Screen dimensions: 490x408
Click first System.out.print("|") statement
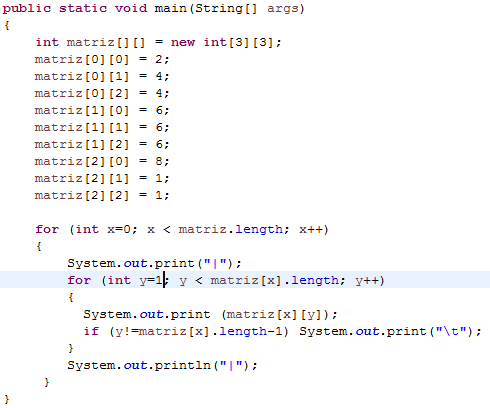pos(154,263)
